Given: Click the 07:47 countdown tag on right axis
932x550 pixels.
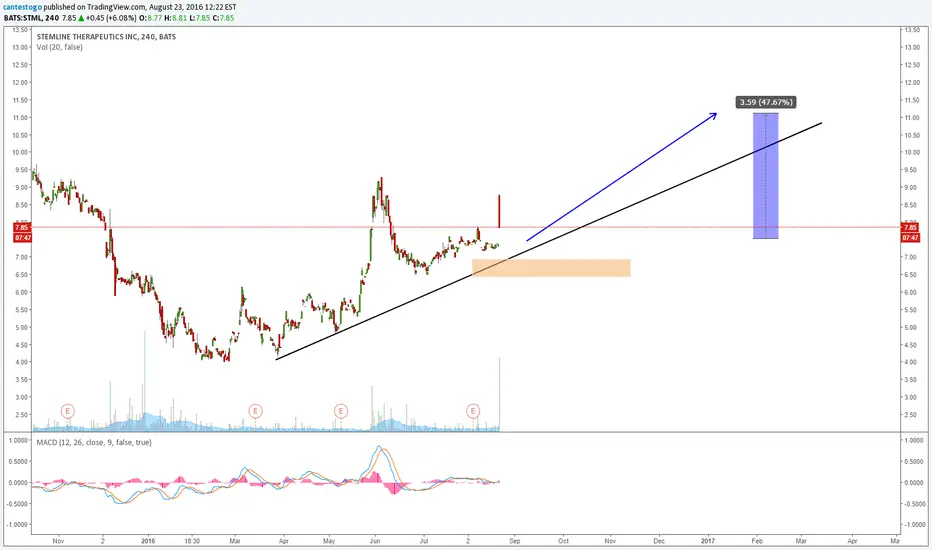Looking at the screenshot, I should coord(910,238).
